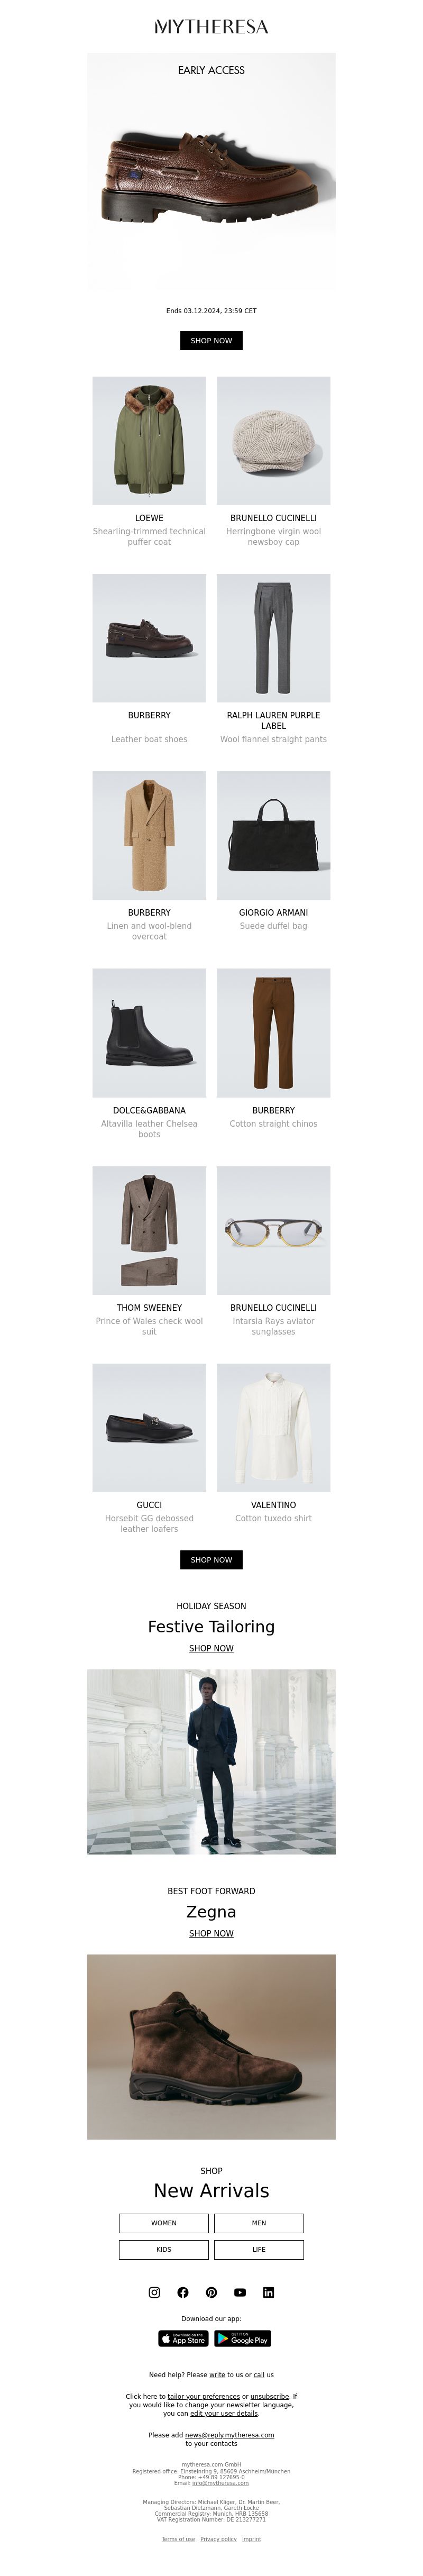423x2576 pixels.
Task: Open the Pinterest social icon
Action: click(211, 2291)
